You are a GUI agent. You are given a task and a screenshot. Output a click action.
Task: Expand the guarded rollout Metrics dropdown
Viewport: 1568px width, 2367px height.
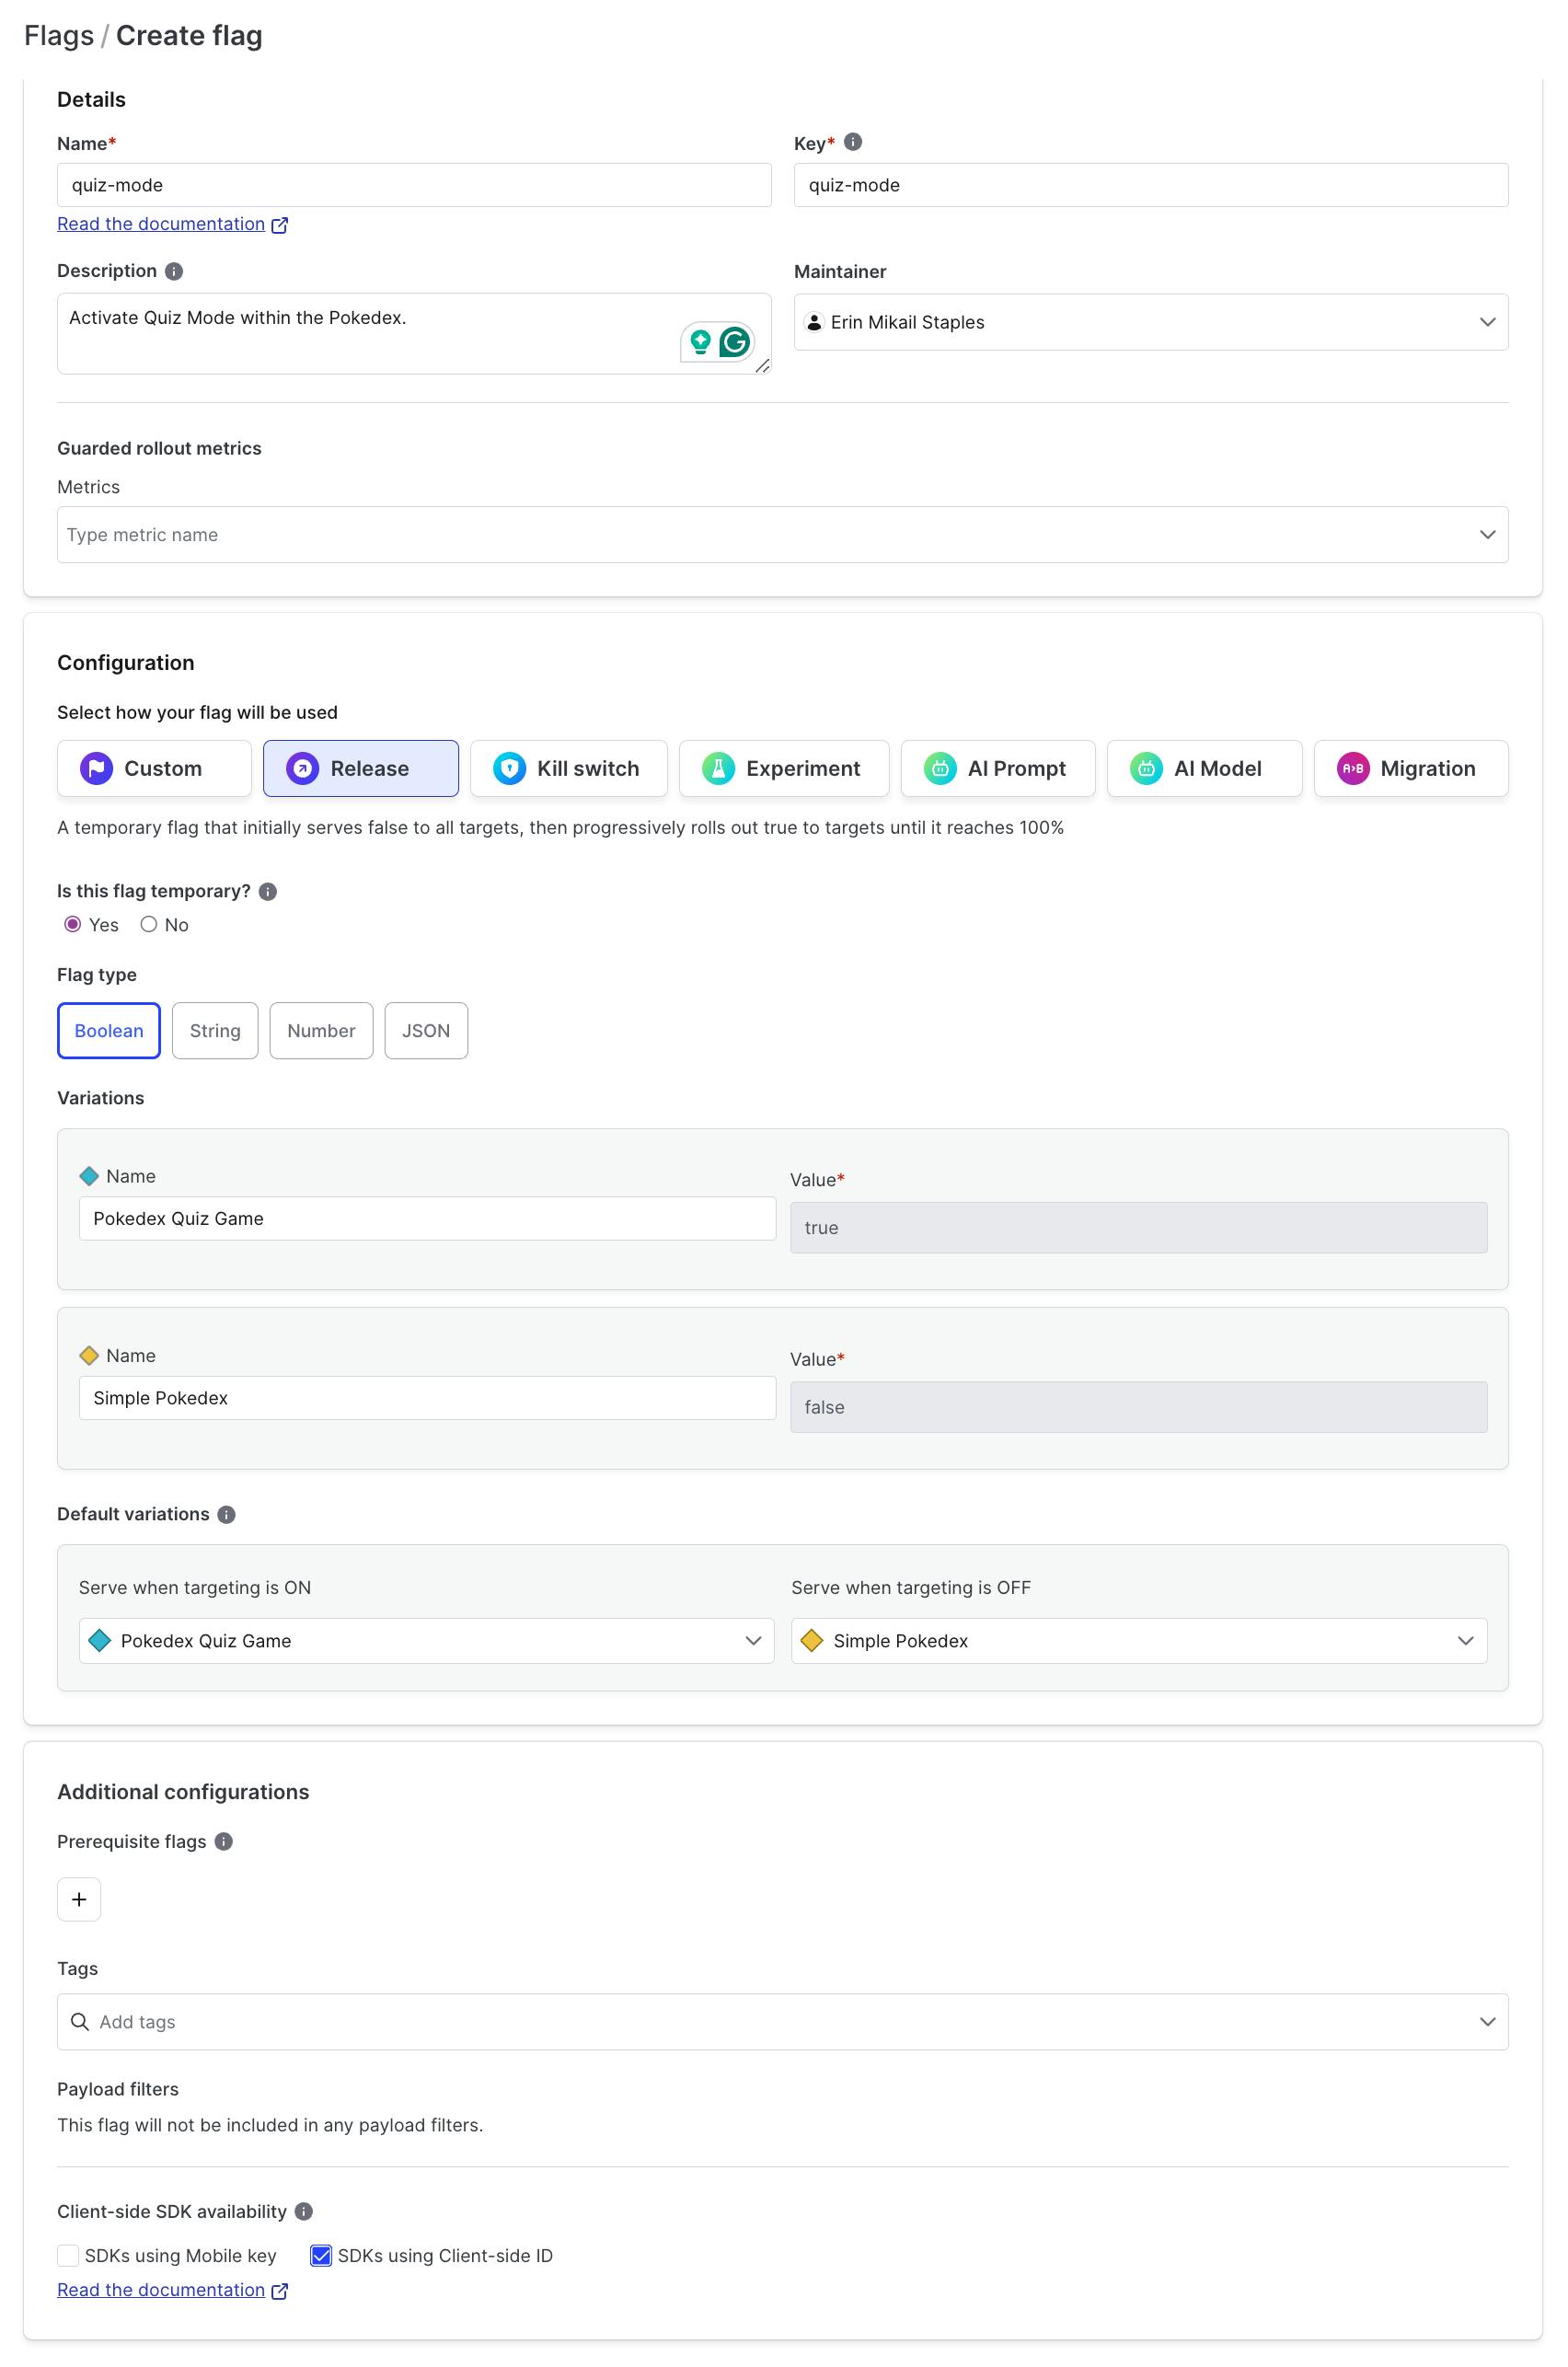click(x=782, y=535)
